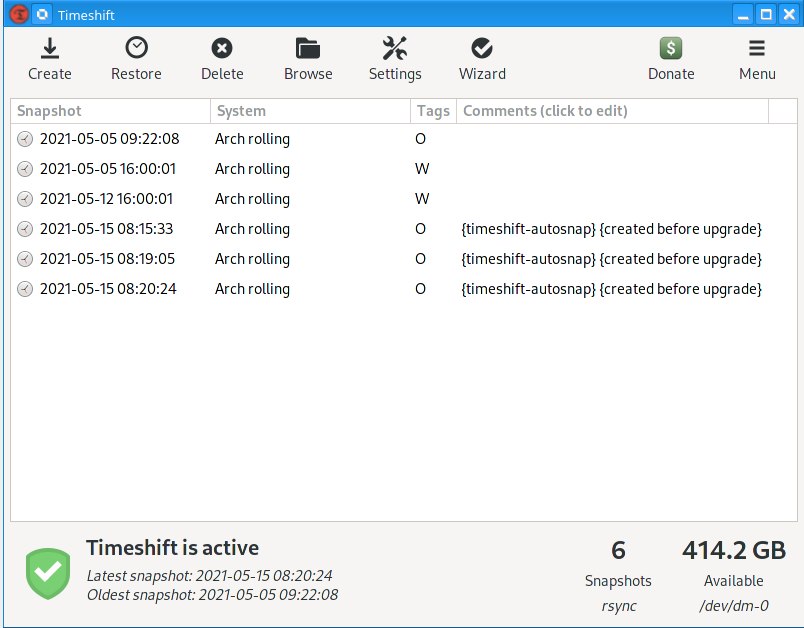
Task: Click the Restore clock icon
Action: click(136, 48)
